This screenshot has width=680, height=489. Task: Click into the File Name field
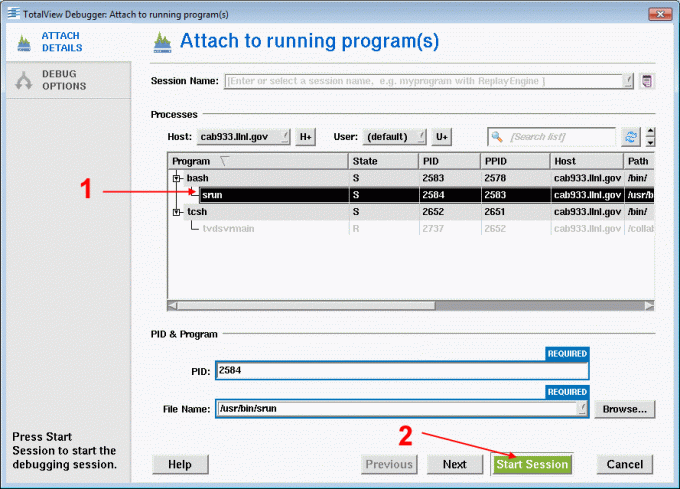(397, 408)
